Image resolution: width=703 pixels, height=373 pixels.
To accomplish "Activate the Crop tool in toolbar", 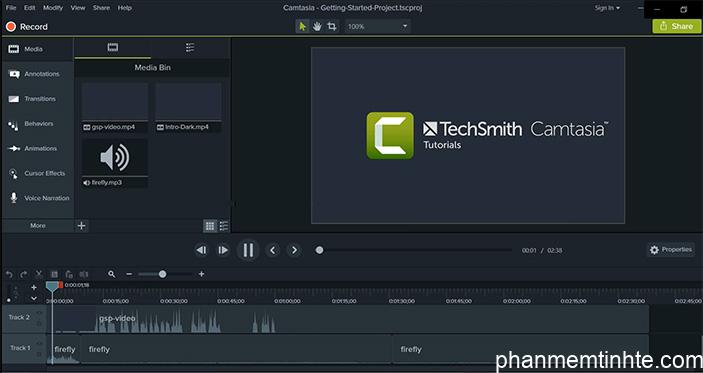I will point(332,26).
